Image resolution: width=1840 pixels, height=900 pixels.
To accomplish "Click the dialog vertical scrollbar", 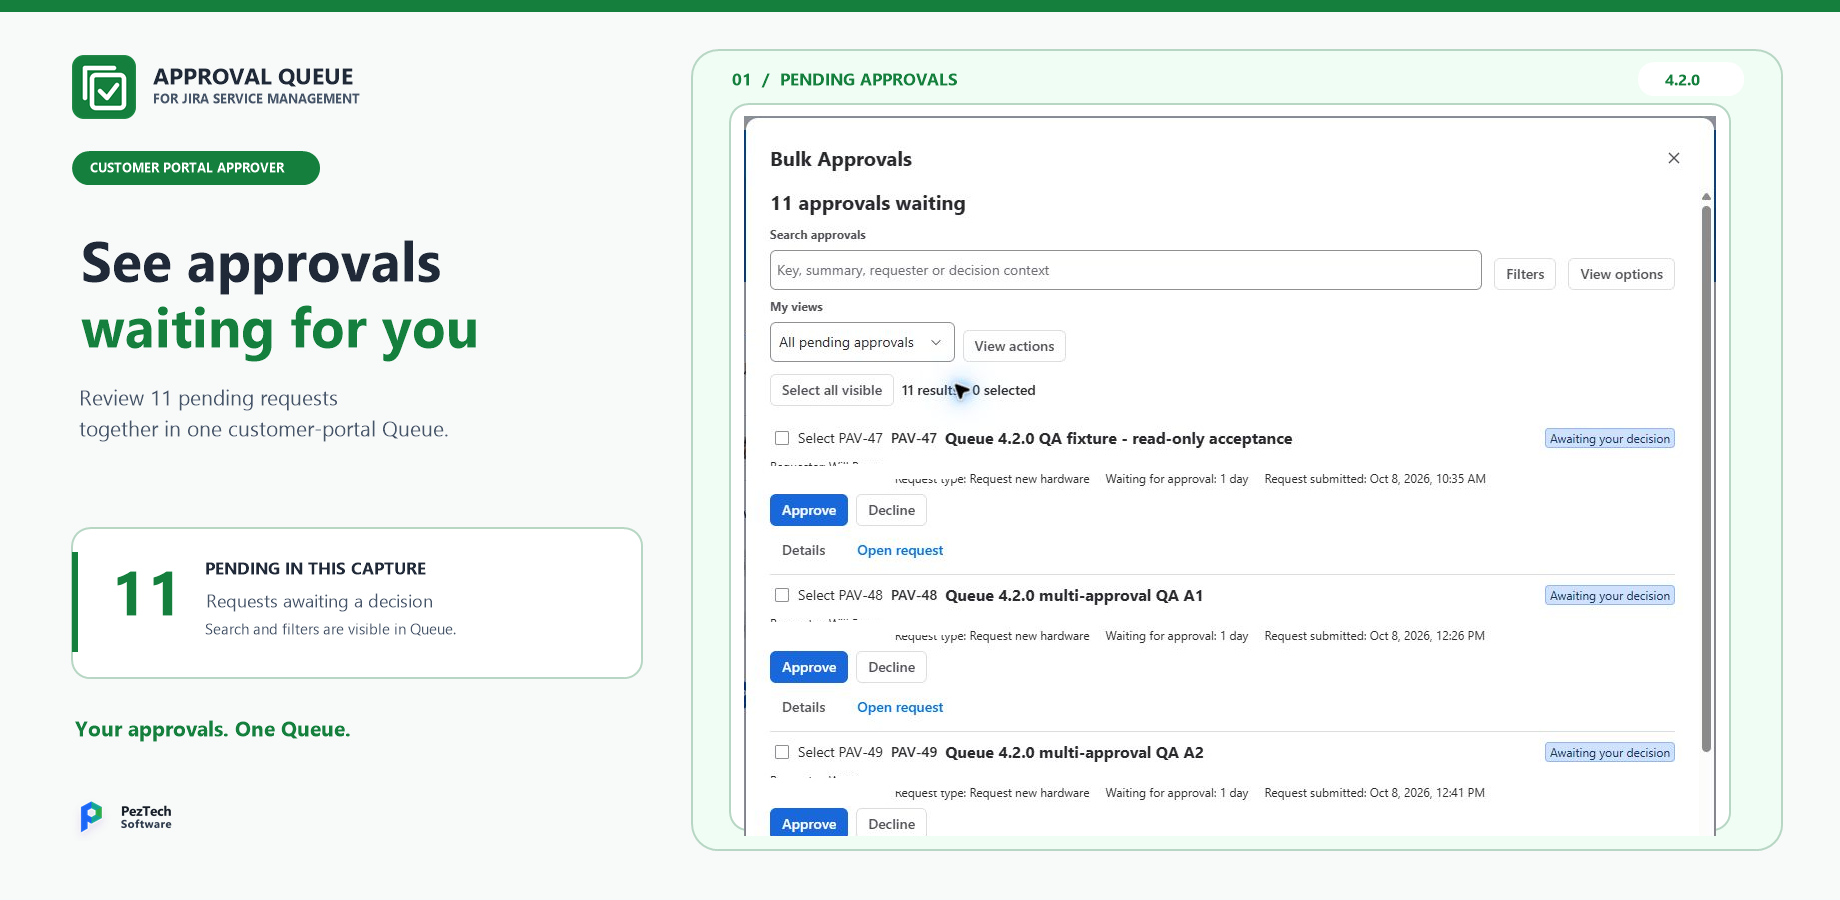I will [x=1706, y=478].
